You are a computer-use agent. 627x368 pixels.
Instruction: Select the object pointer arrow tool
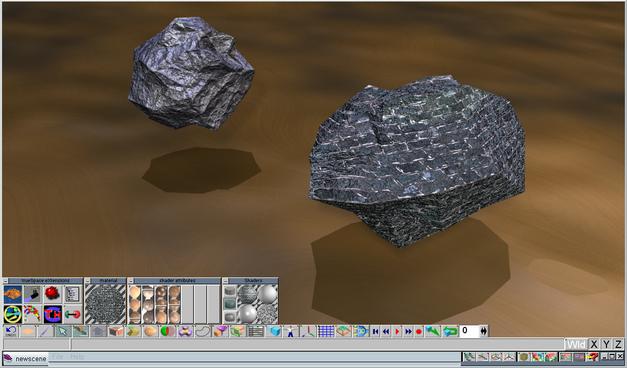63,331
